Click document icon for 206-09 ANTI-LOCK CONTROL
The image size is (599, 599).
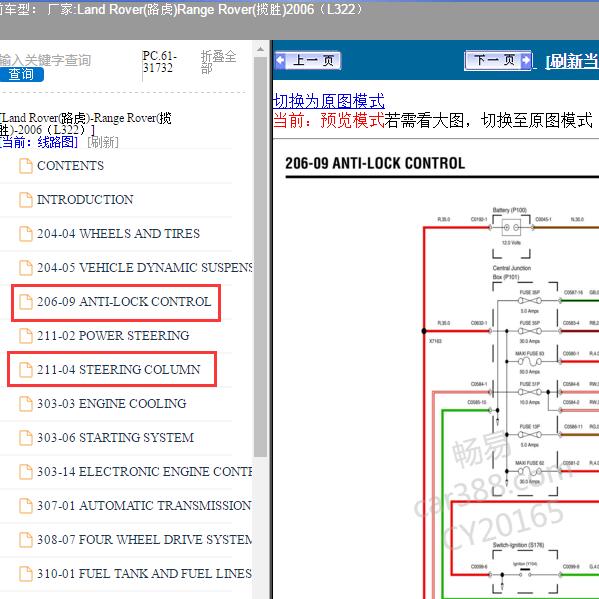26,302
